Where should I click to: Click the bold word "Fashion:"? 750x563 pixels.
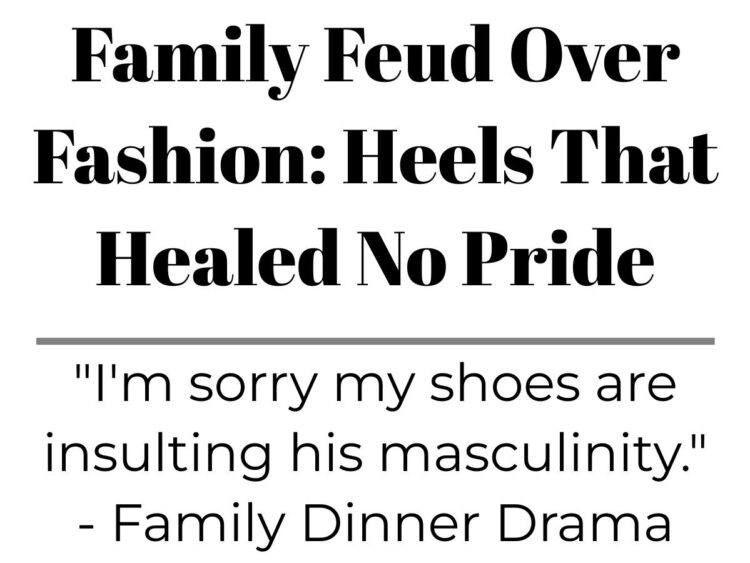click(x=179, y=157)
